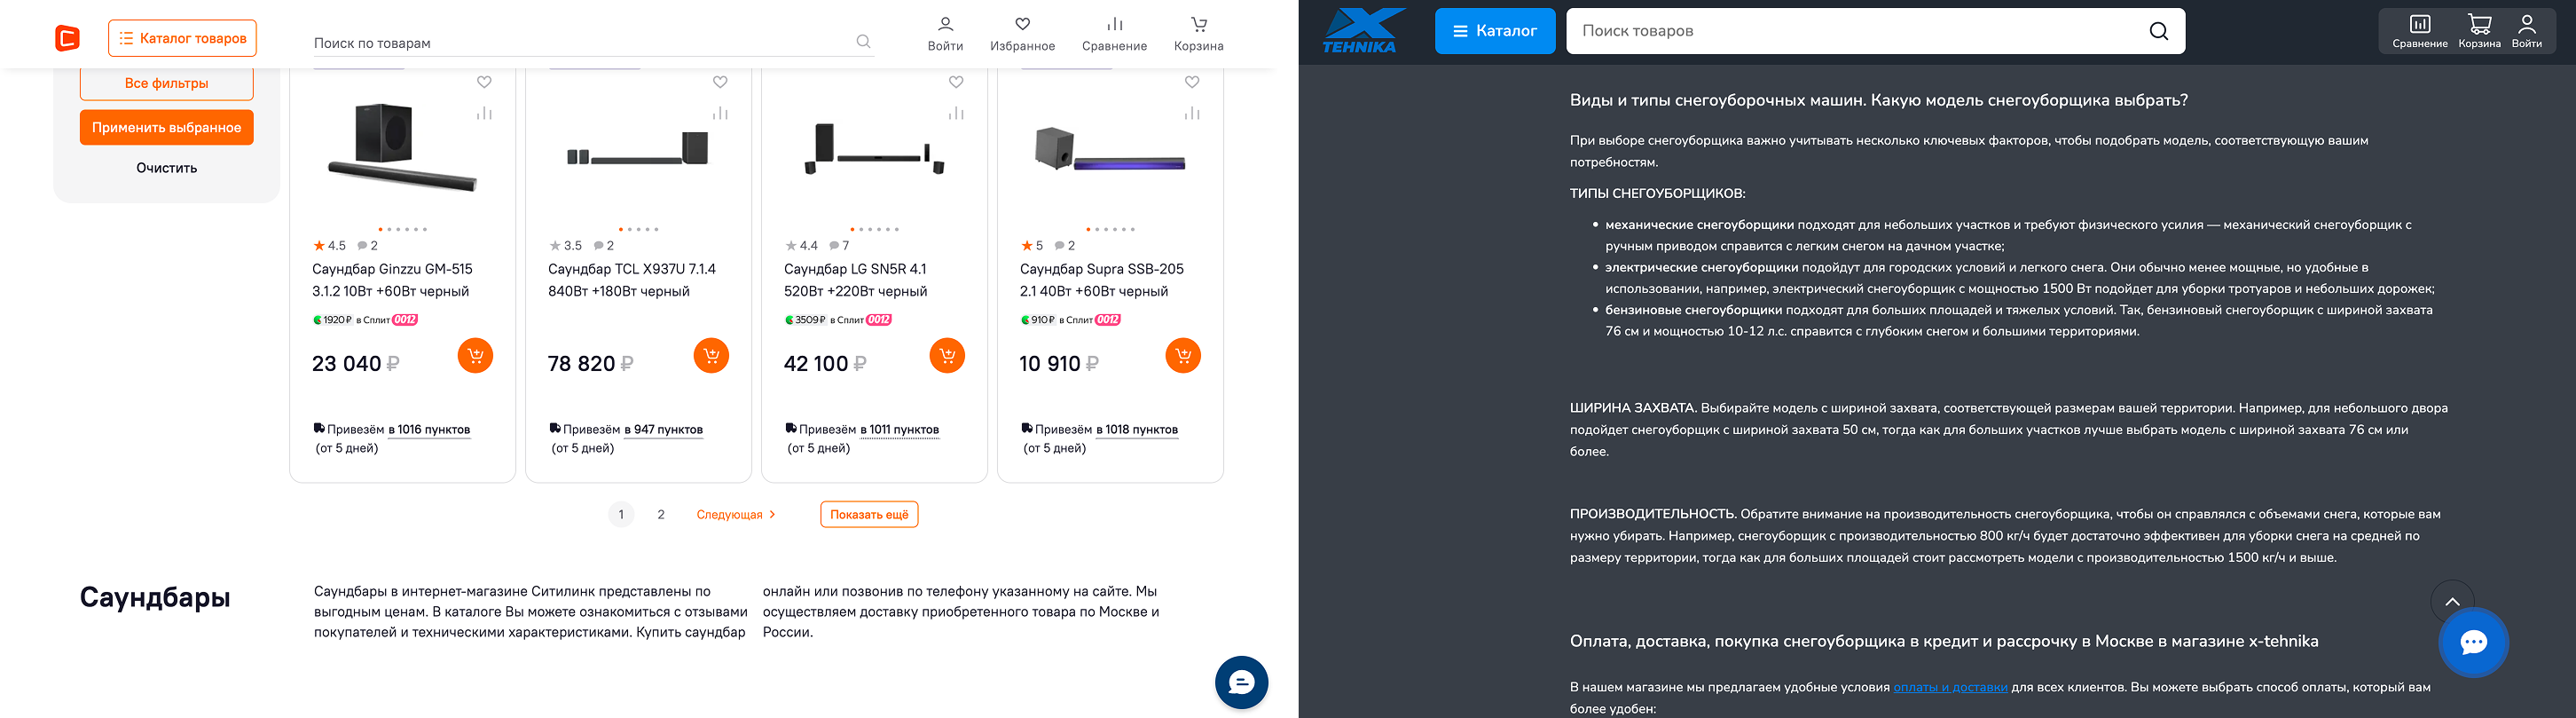Click the 10 910 ₽ price
Screen dimensions: 2576x718
point(1060,364)
